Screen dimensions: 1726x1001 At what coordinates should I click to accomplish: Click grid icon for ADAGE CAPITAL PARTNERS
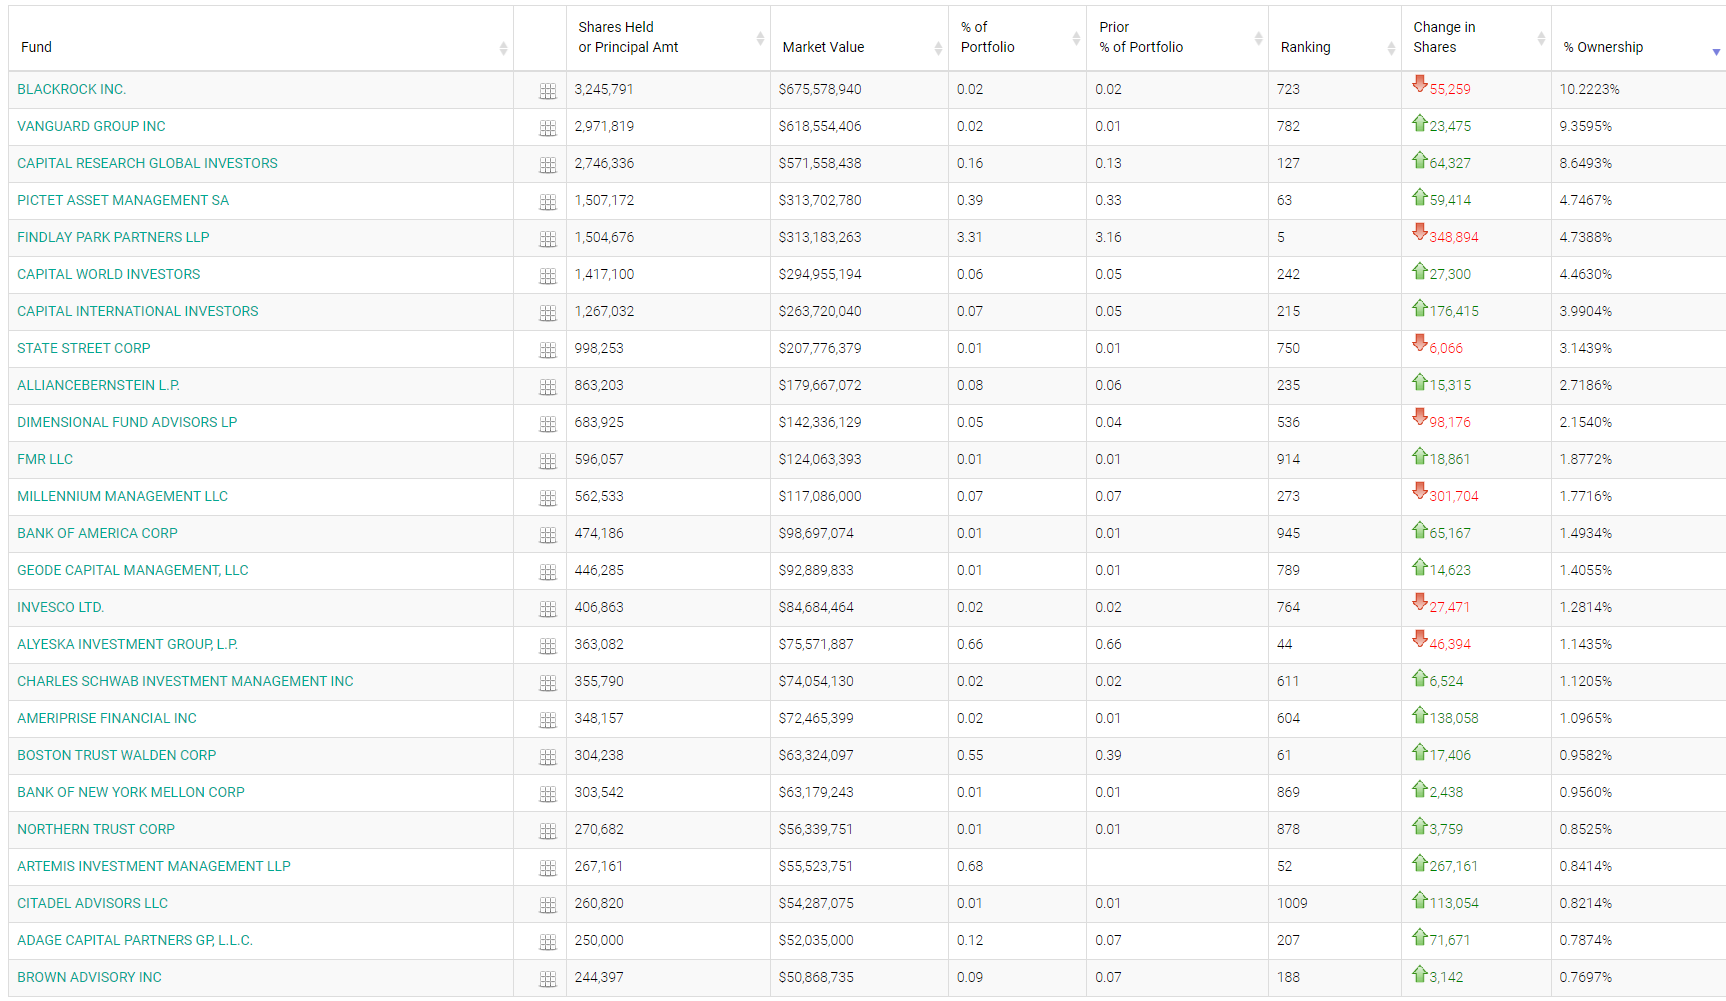pyautogui.click(x=548, y=942)
